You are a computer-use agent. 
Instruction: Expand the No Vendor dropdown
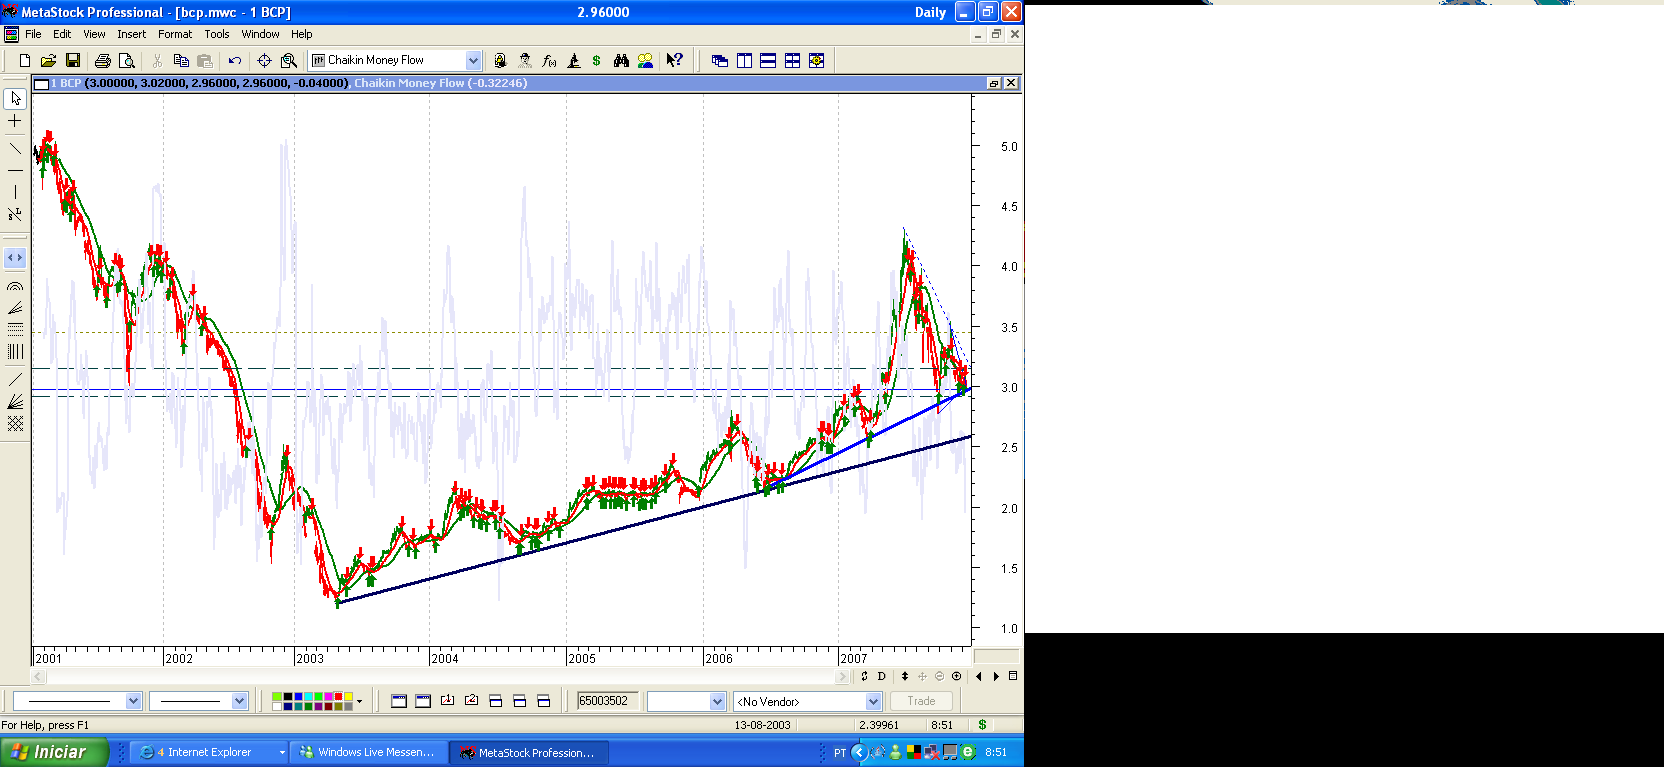(x=873, y=702)
